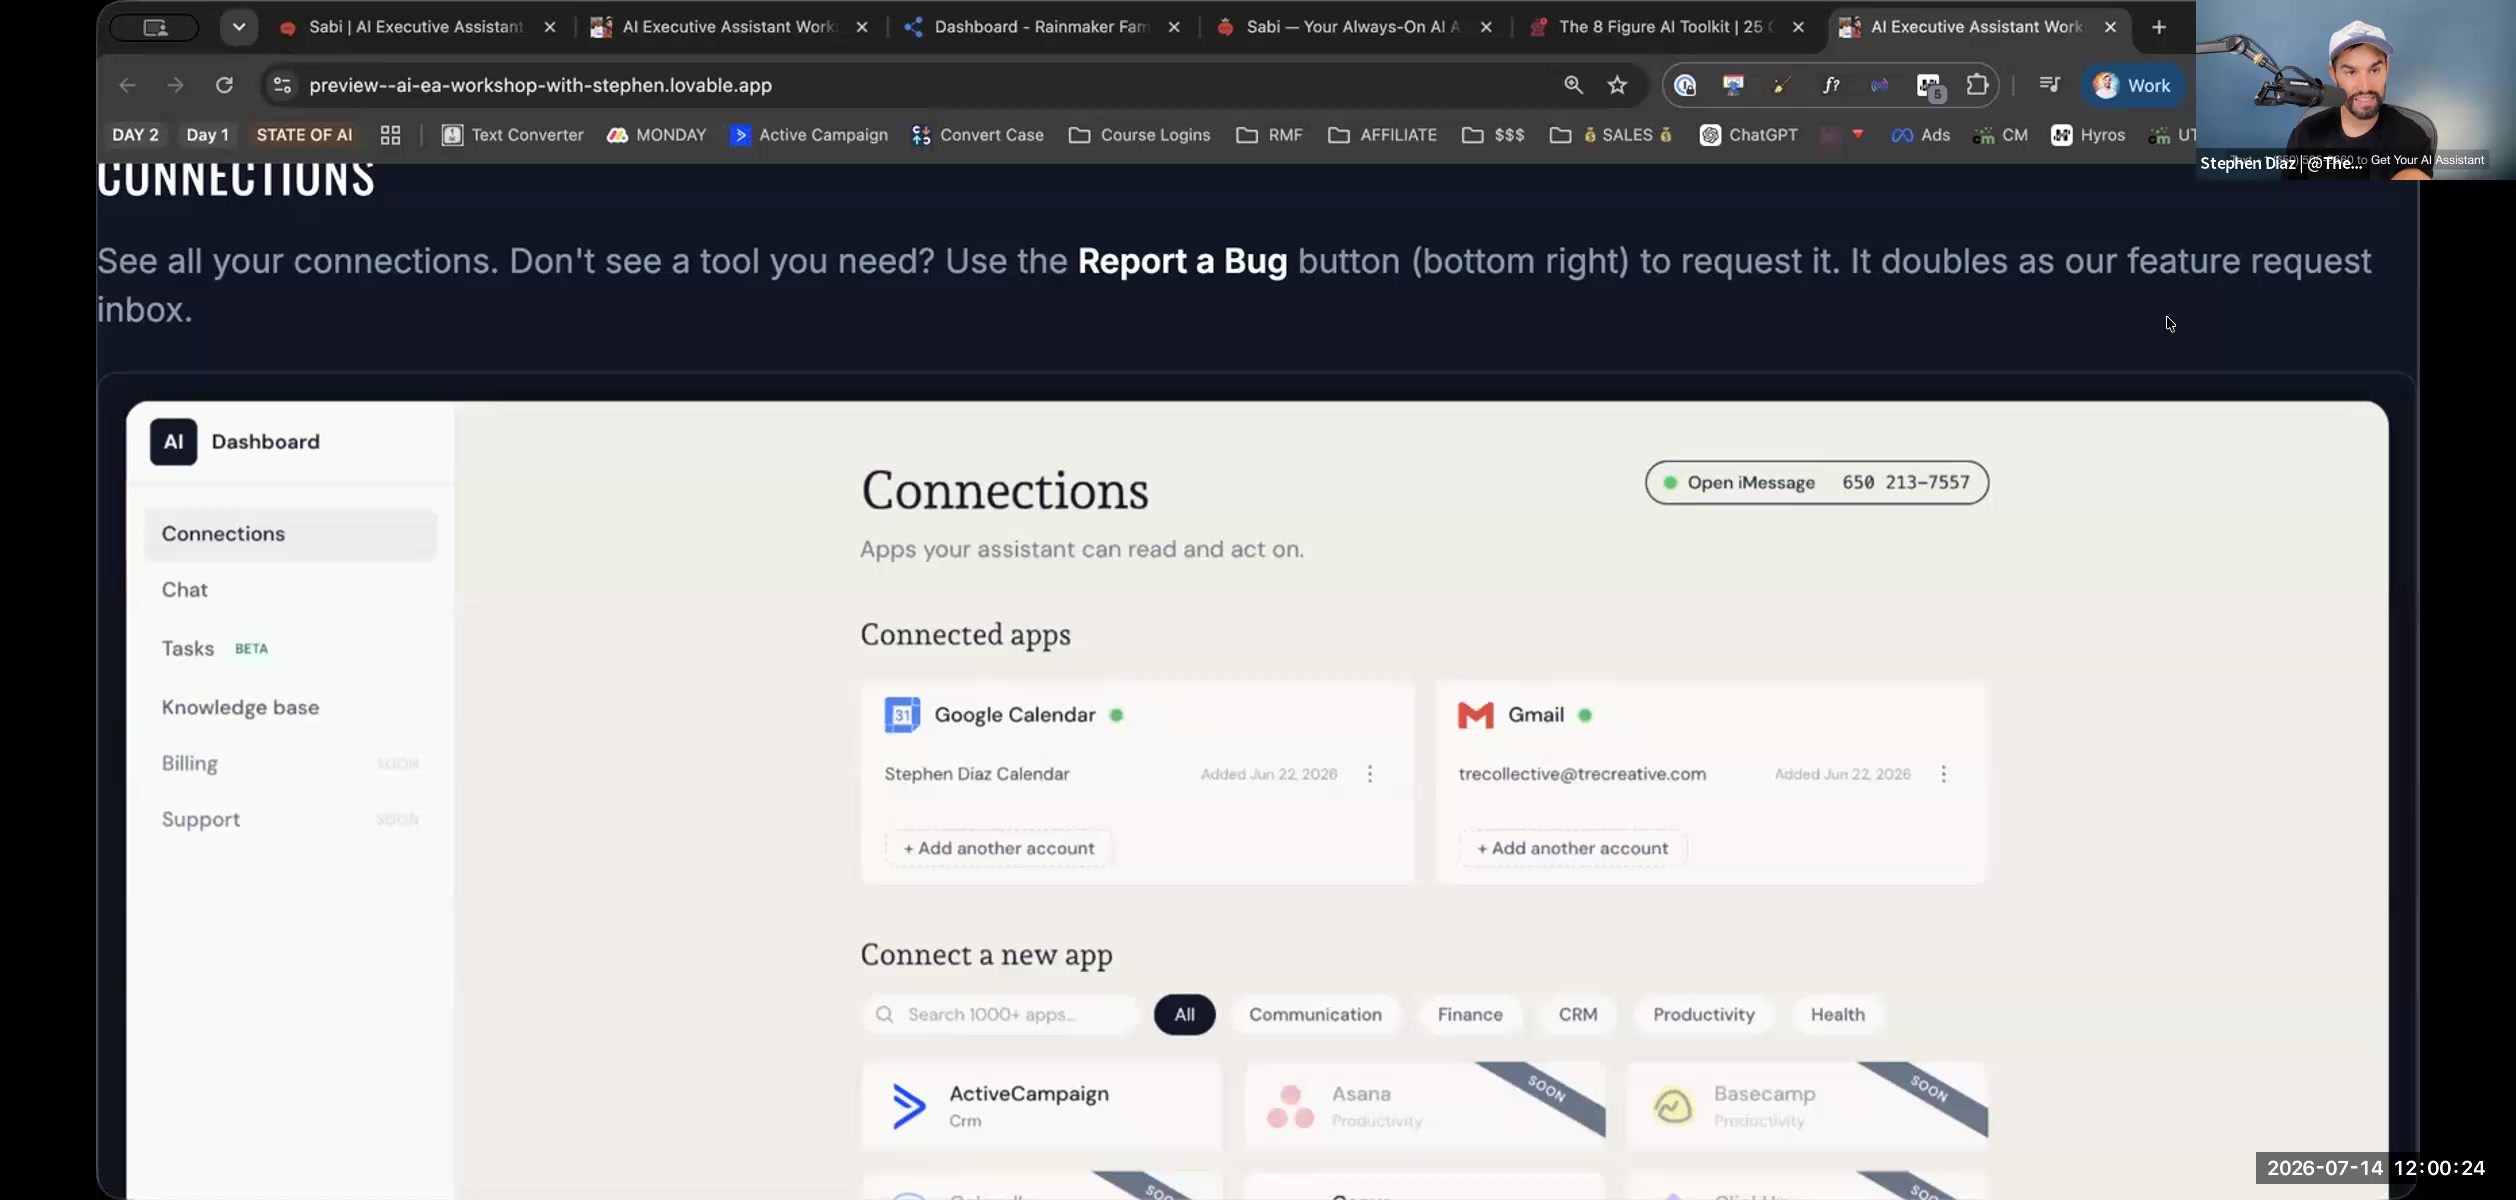Image resolution: width=2516 pixels, height=1200 pixels.
Task: Expand the AFFILIATE bookmark folder
Action: point(1382,135)
